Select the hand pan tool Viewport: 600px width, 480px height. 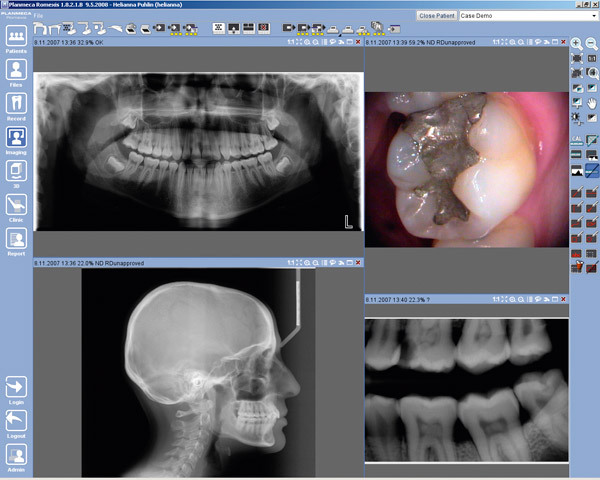pos(592,103)
